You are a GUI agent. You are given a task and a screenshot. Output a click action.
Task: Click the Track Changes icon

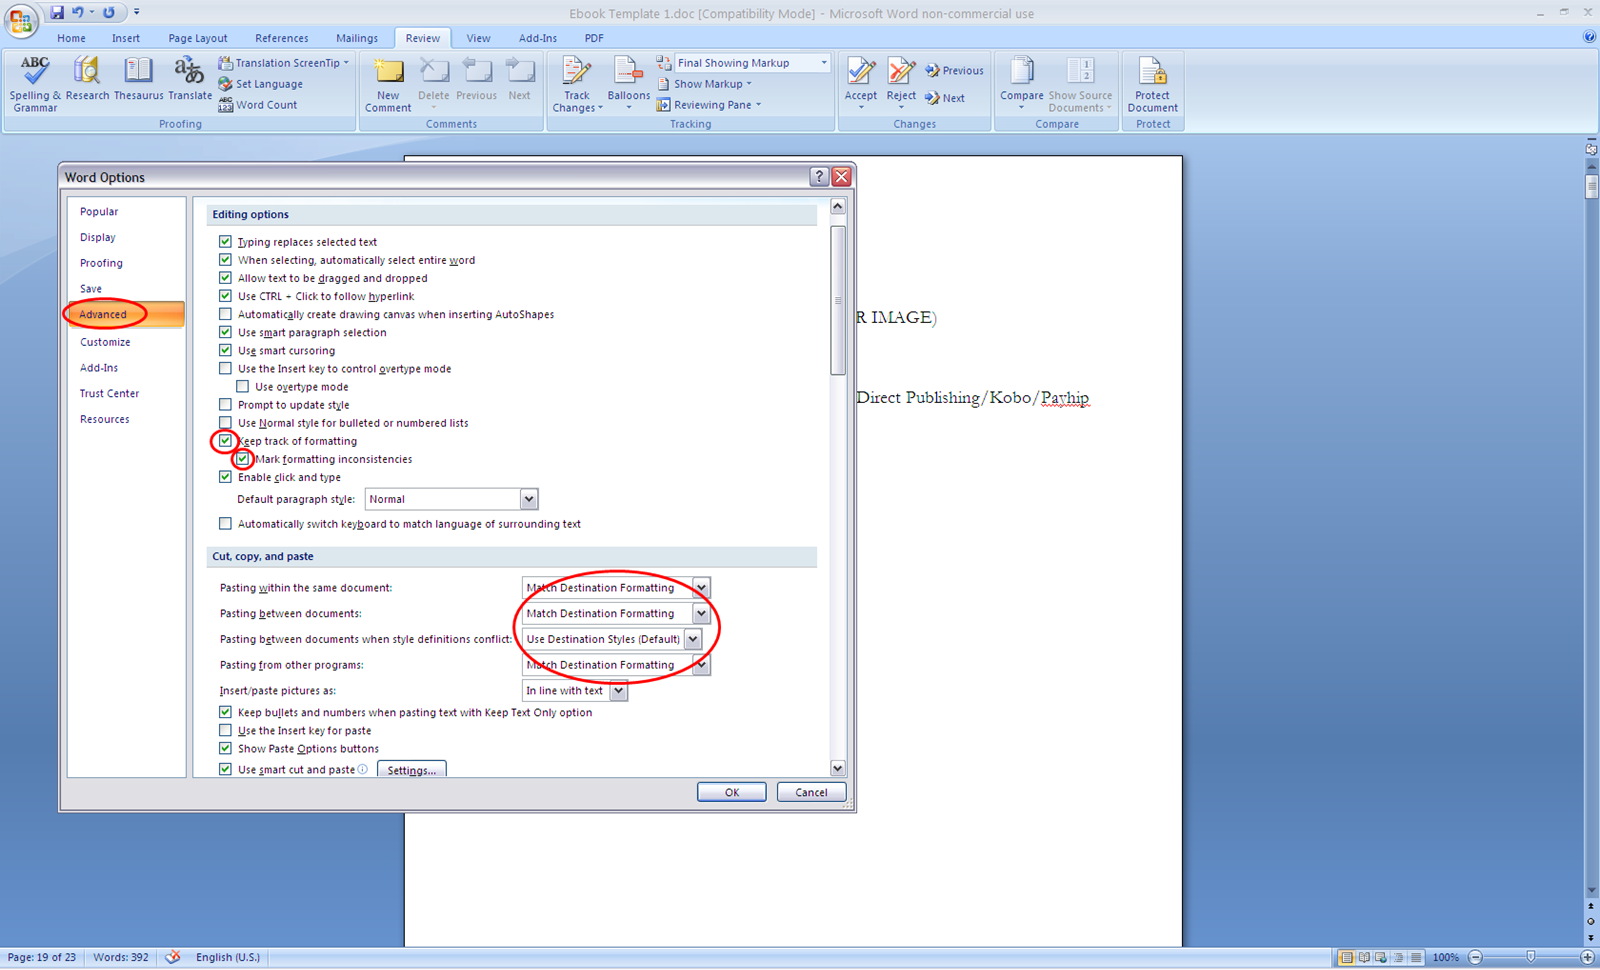pyautogui.click(x=577, y=74)
